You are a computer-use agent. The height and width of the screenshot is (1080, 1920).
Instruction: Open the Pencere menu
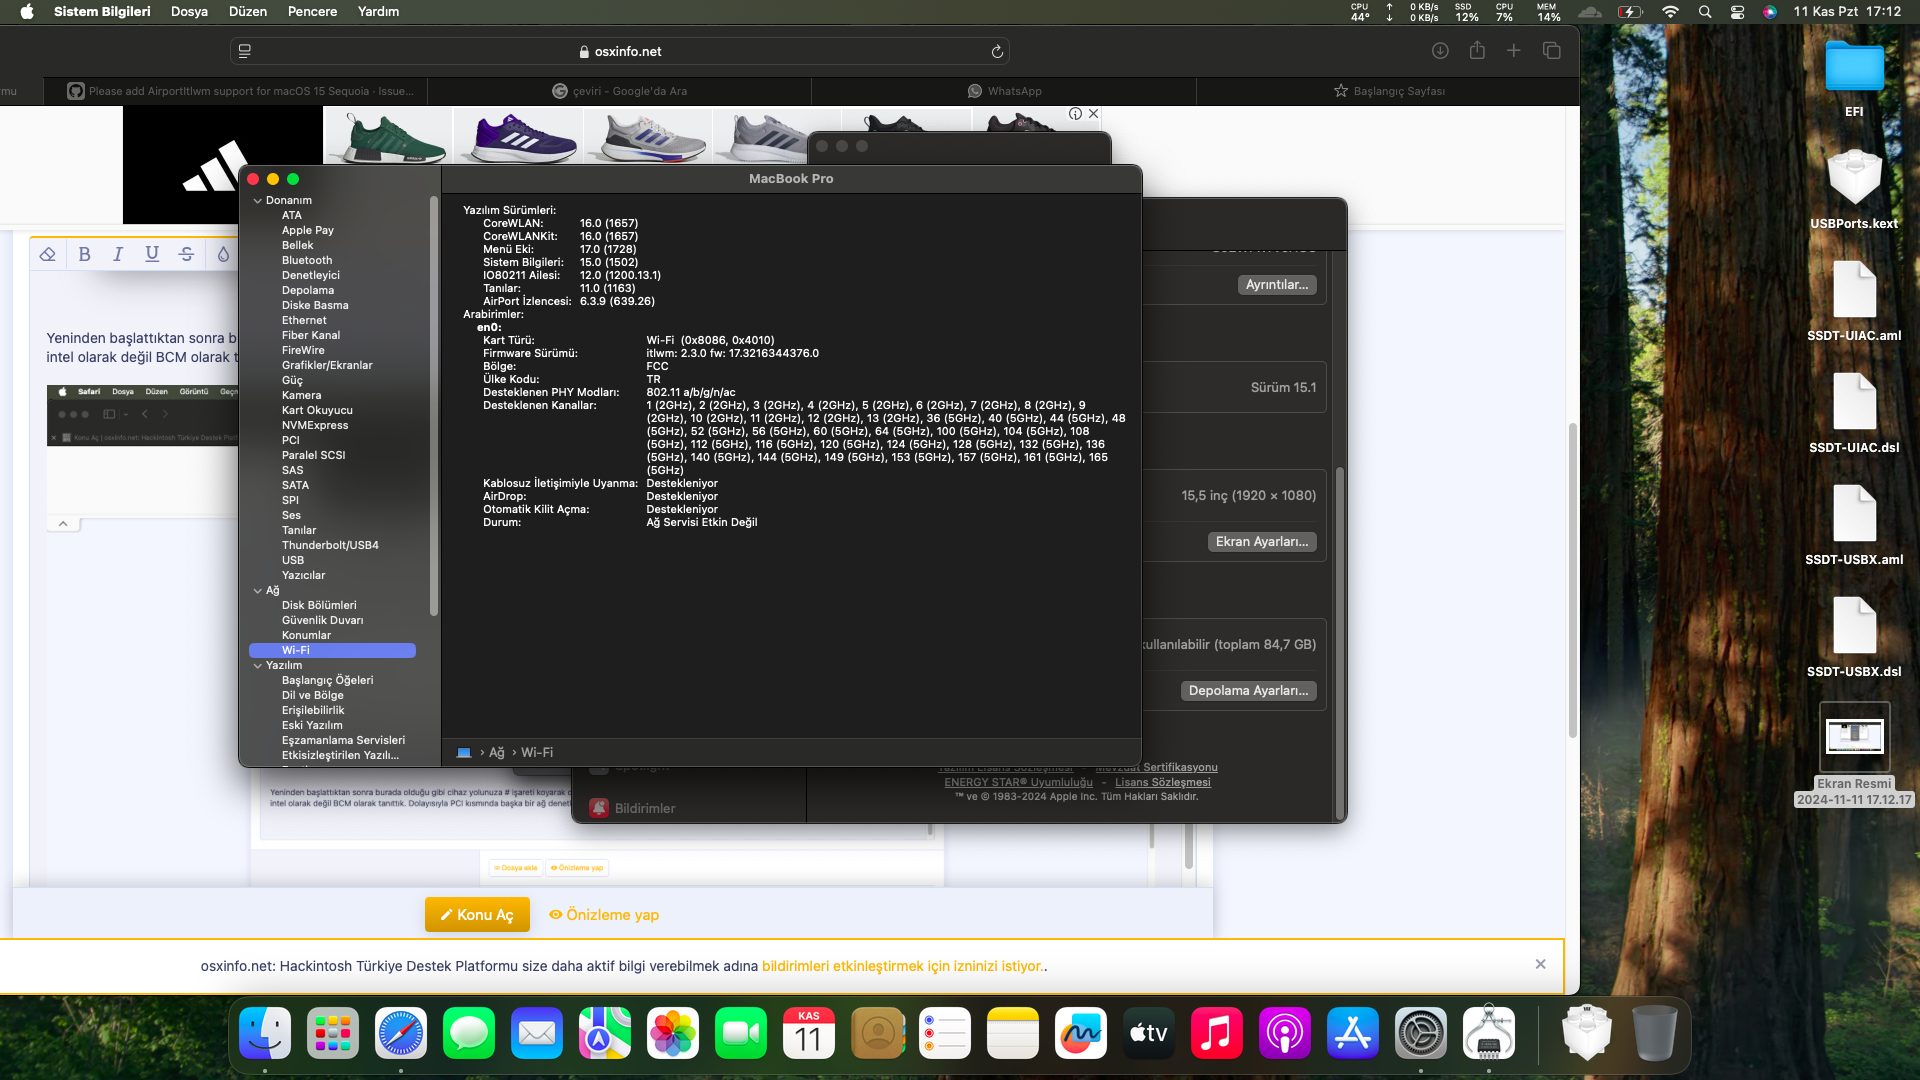coord(312,11)
